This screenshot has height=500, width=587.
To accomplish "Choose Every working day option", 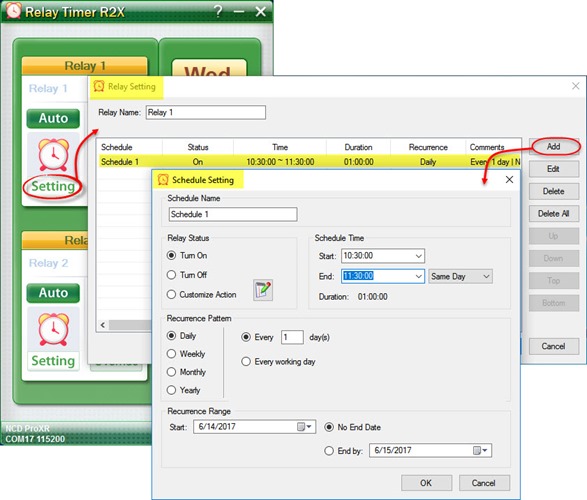I will point(246,362).
